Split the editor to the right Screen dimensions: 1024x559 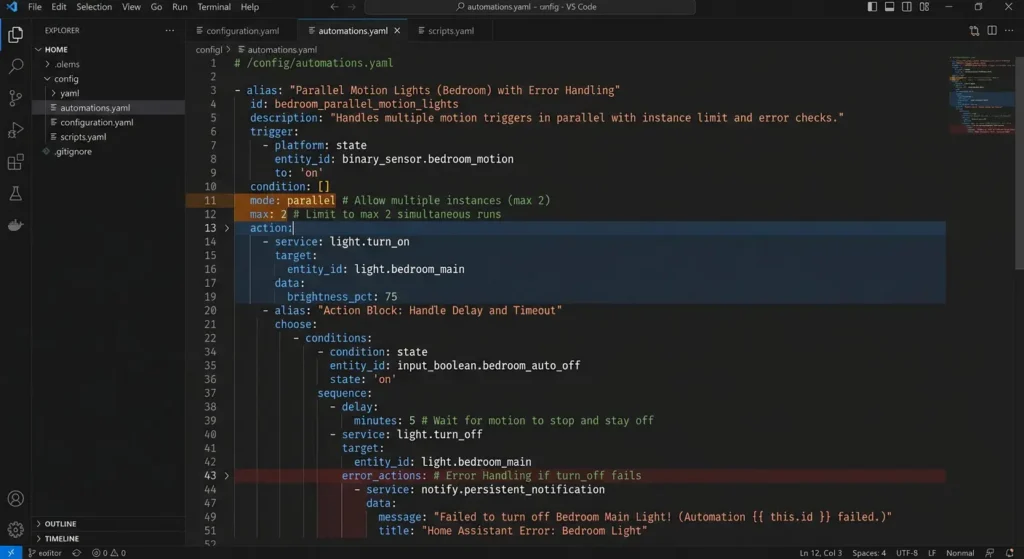point(991,31)
